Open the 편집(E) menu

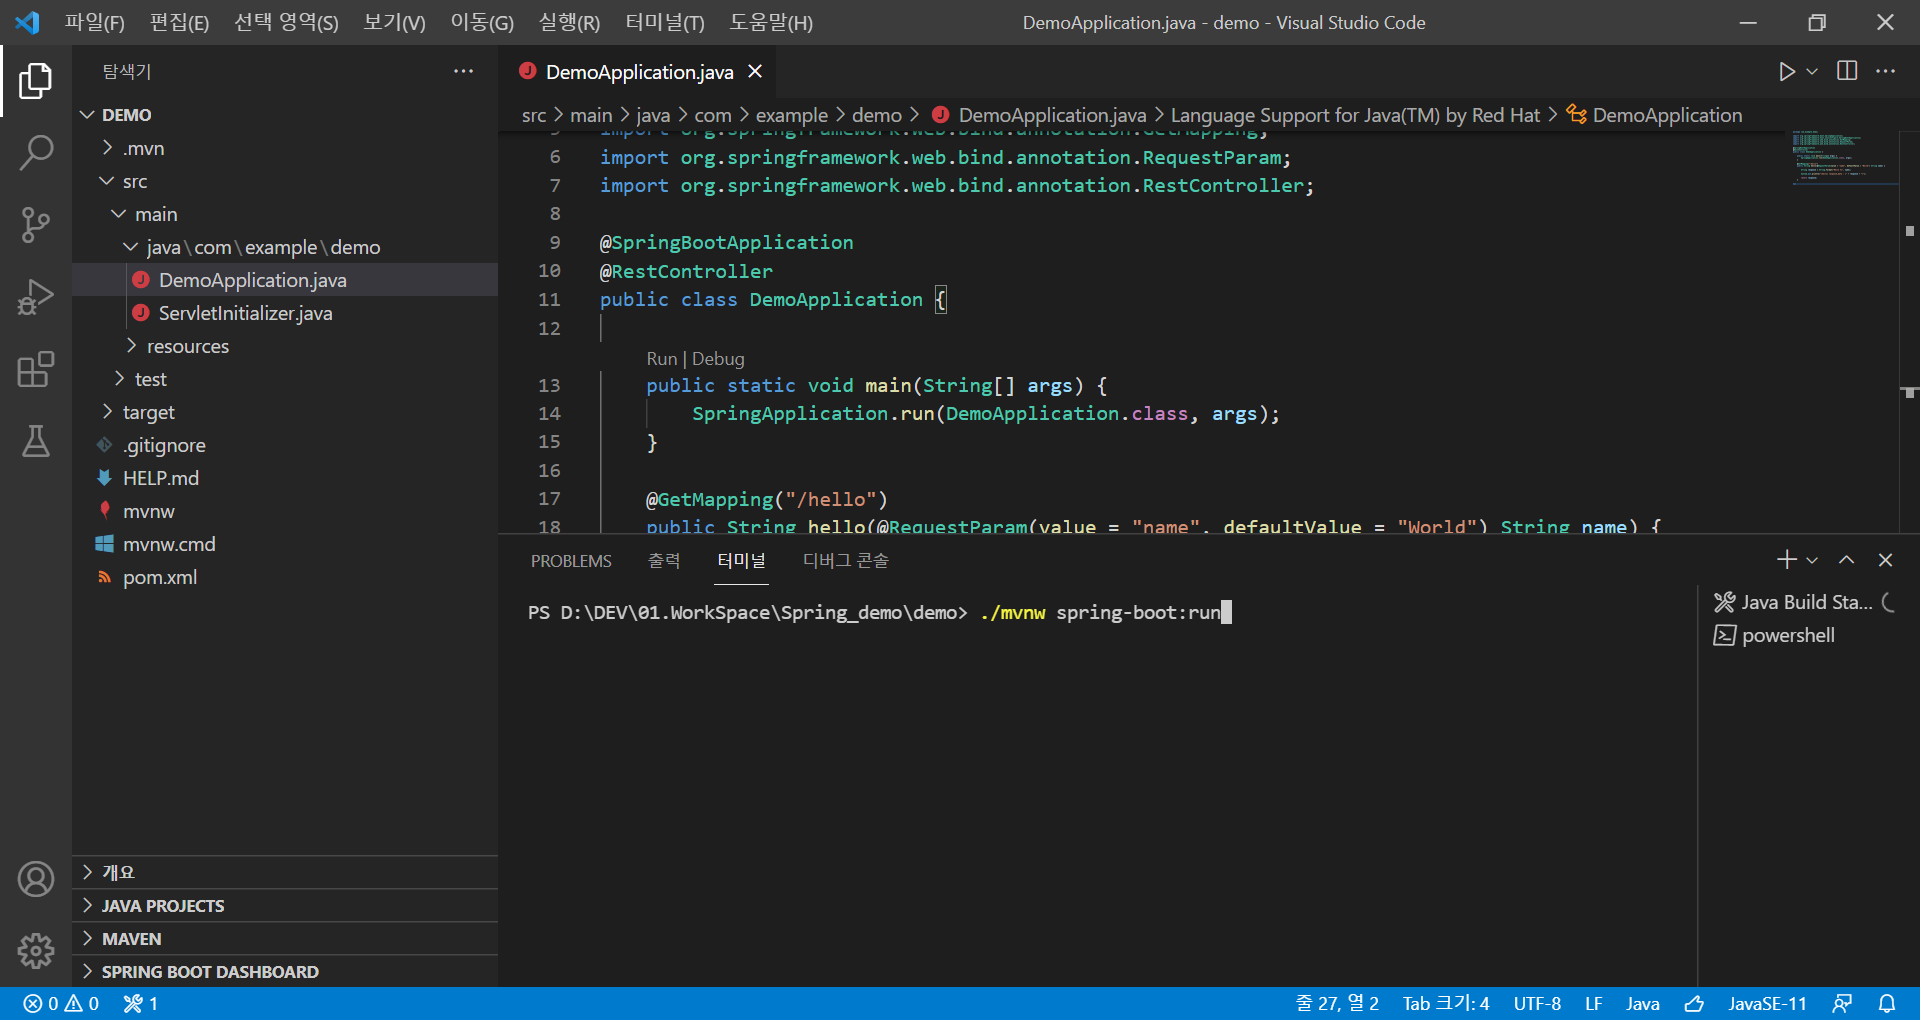click(179, 22)
